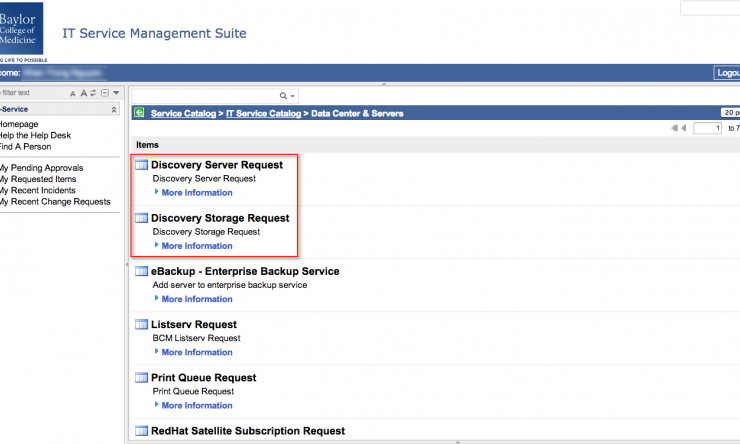This screenshot has width=740, height=444.
Task: Click the Listserv Request item icon
Action: pos(142,324)
